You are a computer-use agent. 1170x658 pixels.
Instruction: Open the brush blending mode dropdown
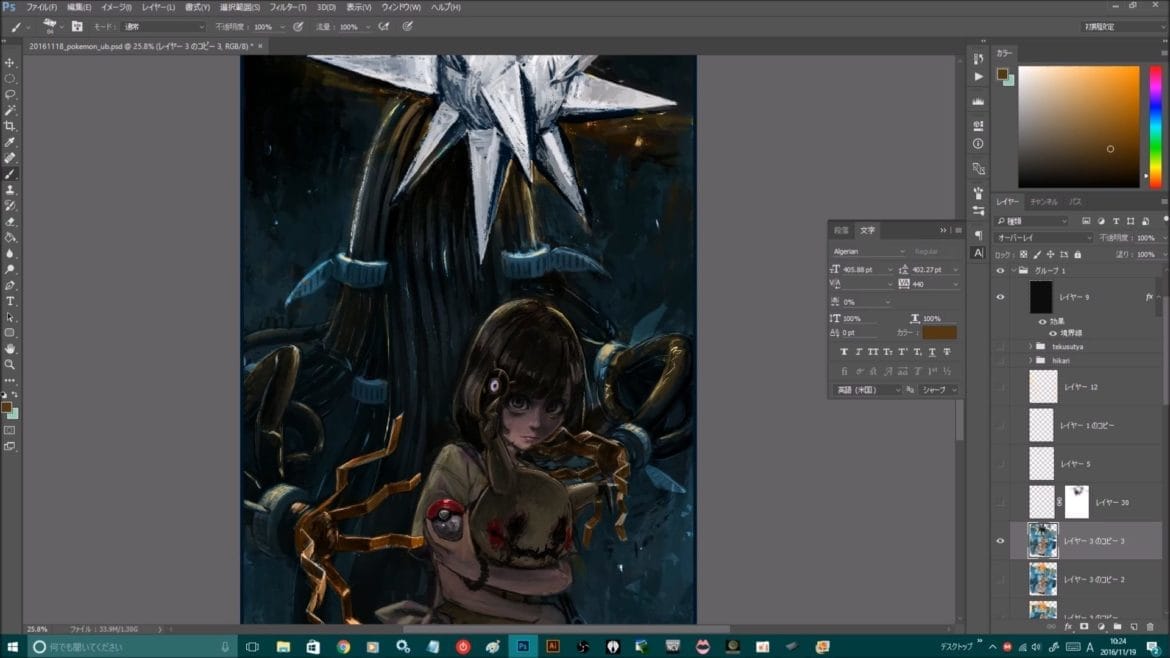(163, 26)
